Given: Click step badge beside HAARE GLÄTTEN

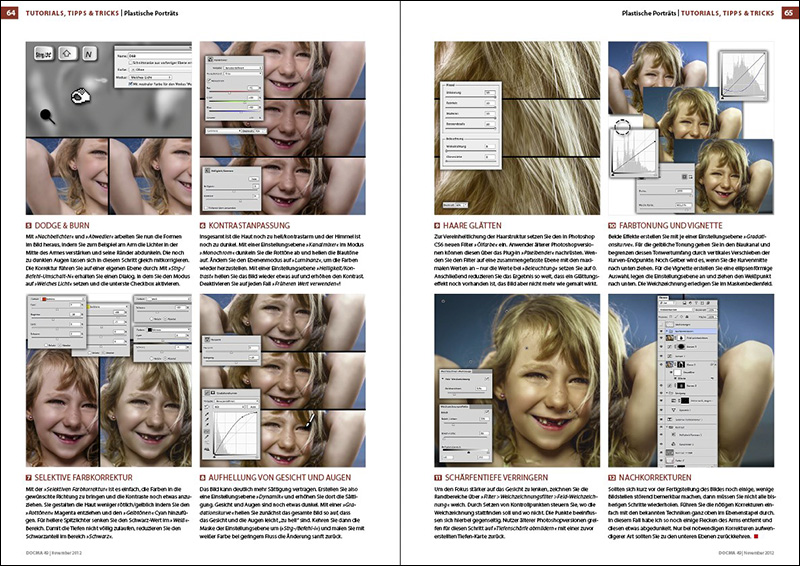Looking at the screenshot, I should [x=437, y=226].
